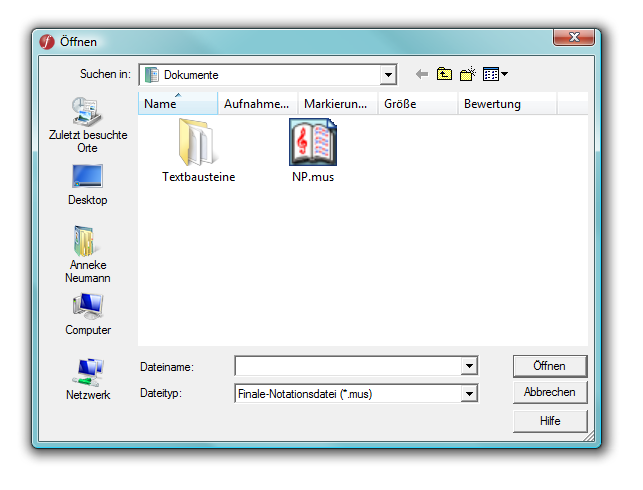Go up one folder level
The height and width of the screenshot is (490, 643).
(444, 74)
